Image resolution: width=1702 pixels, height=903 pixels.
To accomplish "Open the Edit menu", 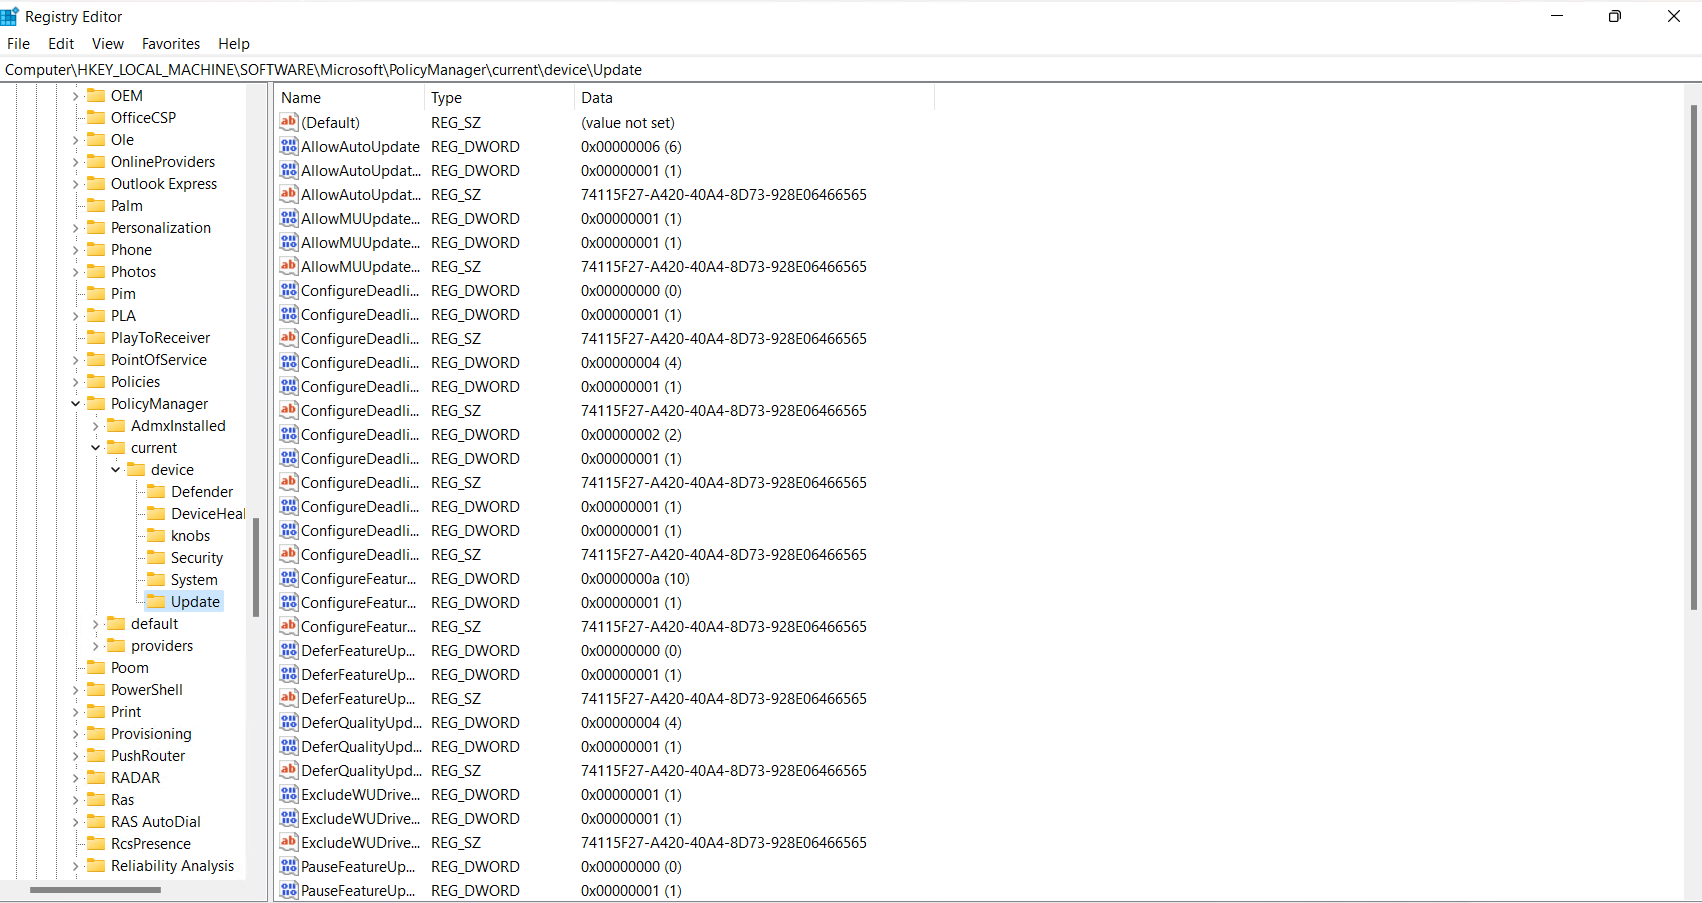I will coord(61,44).
